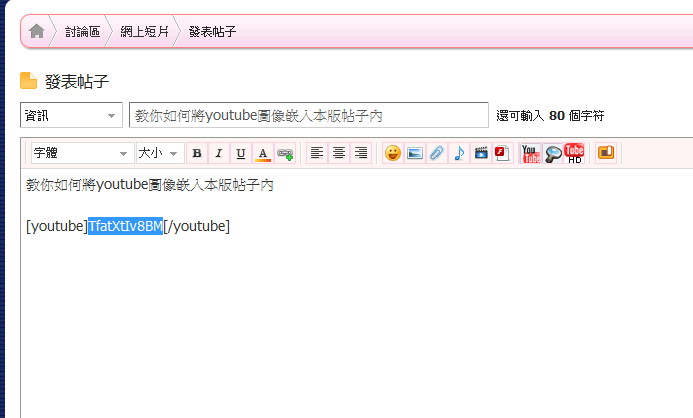Toggle underline formatting
The width and height of the screenshot is (693, 418).
click(241, 153)
